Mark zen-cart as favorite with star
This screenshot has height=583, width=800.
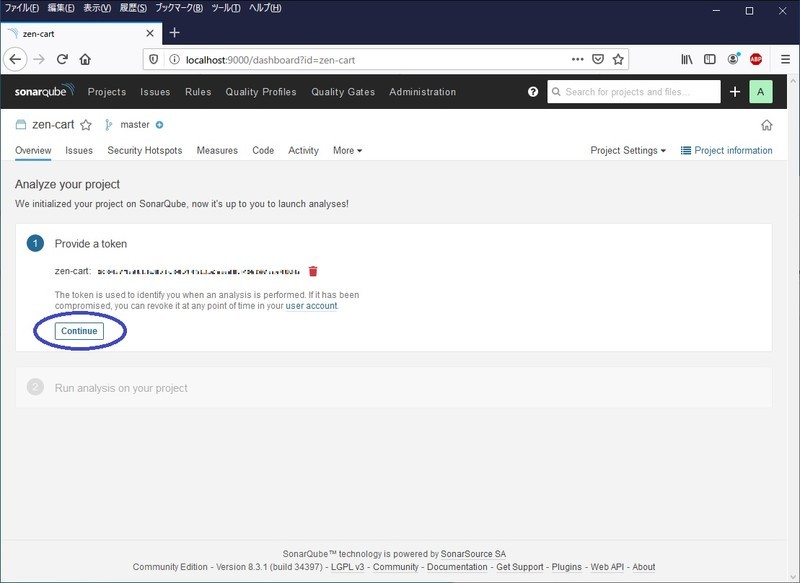(x=86, y=125)
